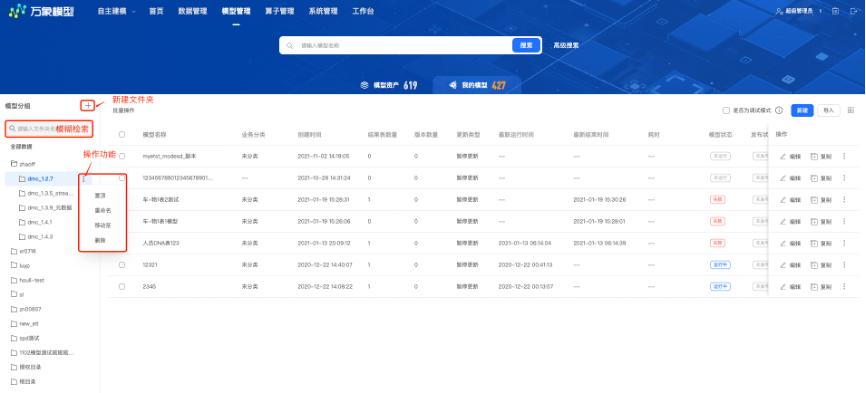Open the more-options dots for the 12321 row
Image resolution: width=866 pixels, height=393 pixels.
click(844, 265)
